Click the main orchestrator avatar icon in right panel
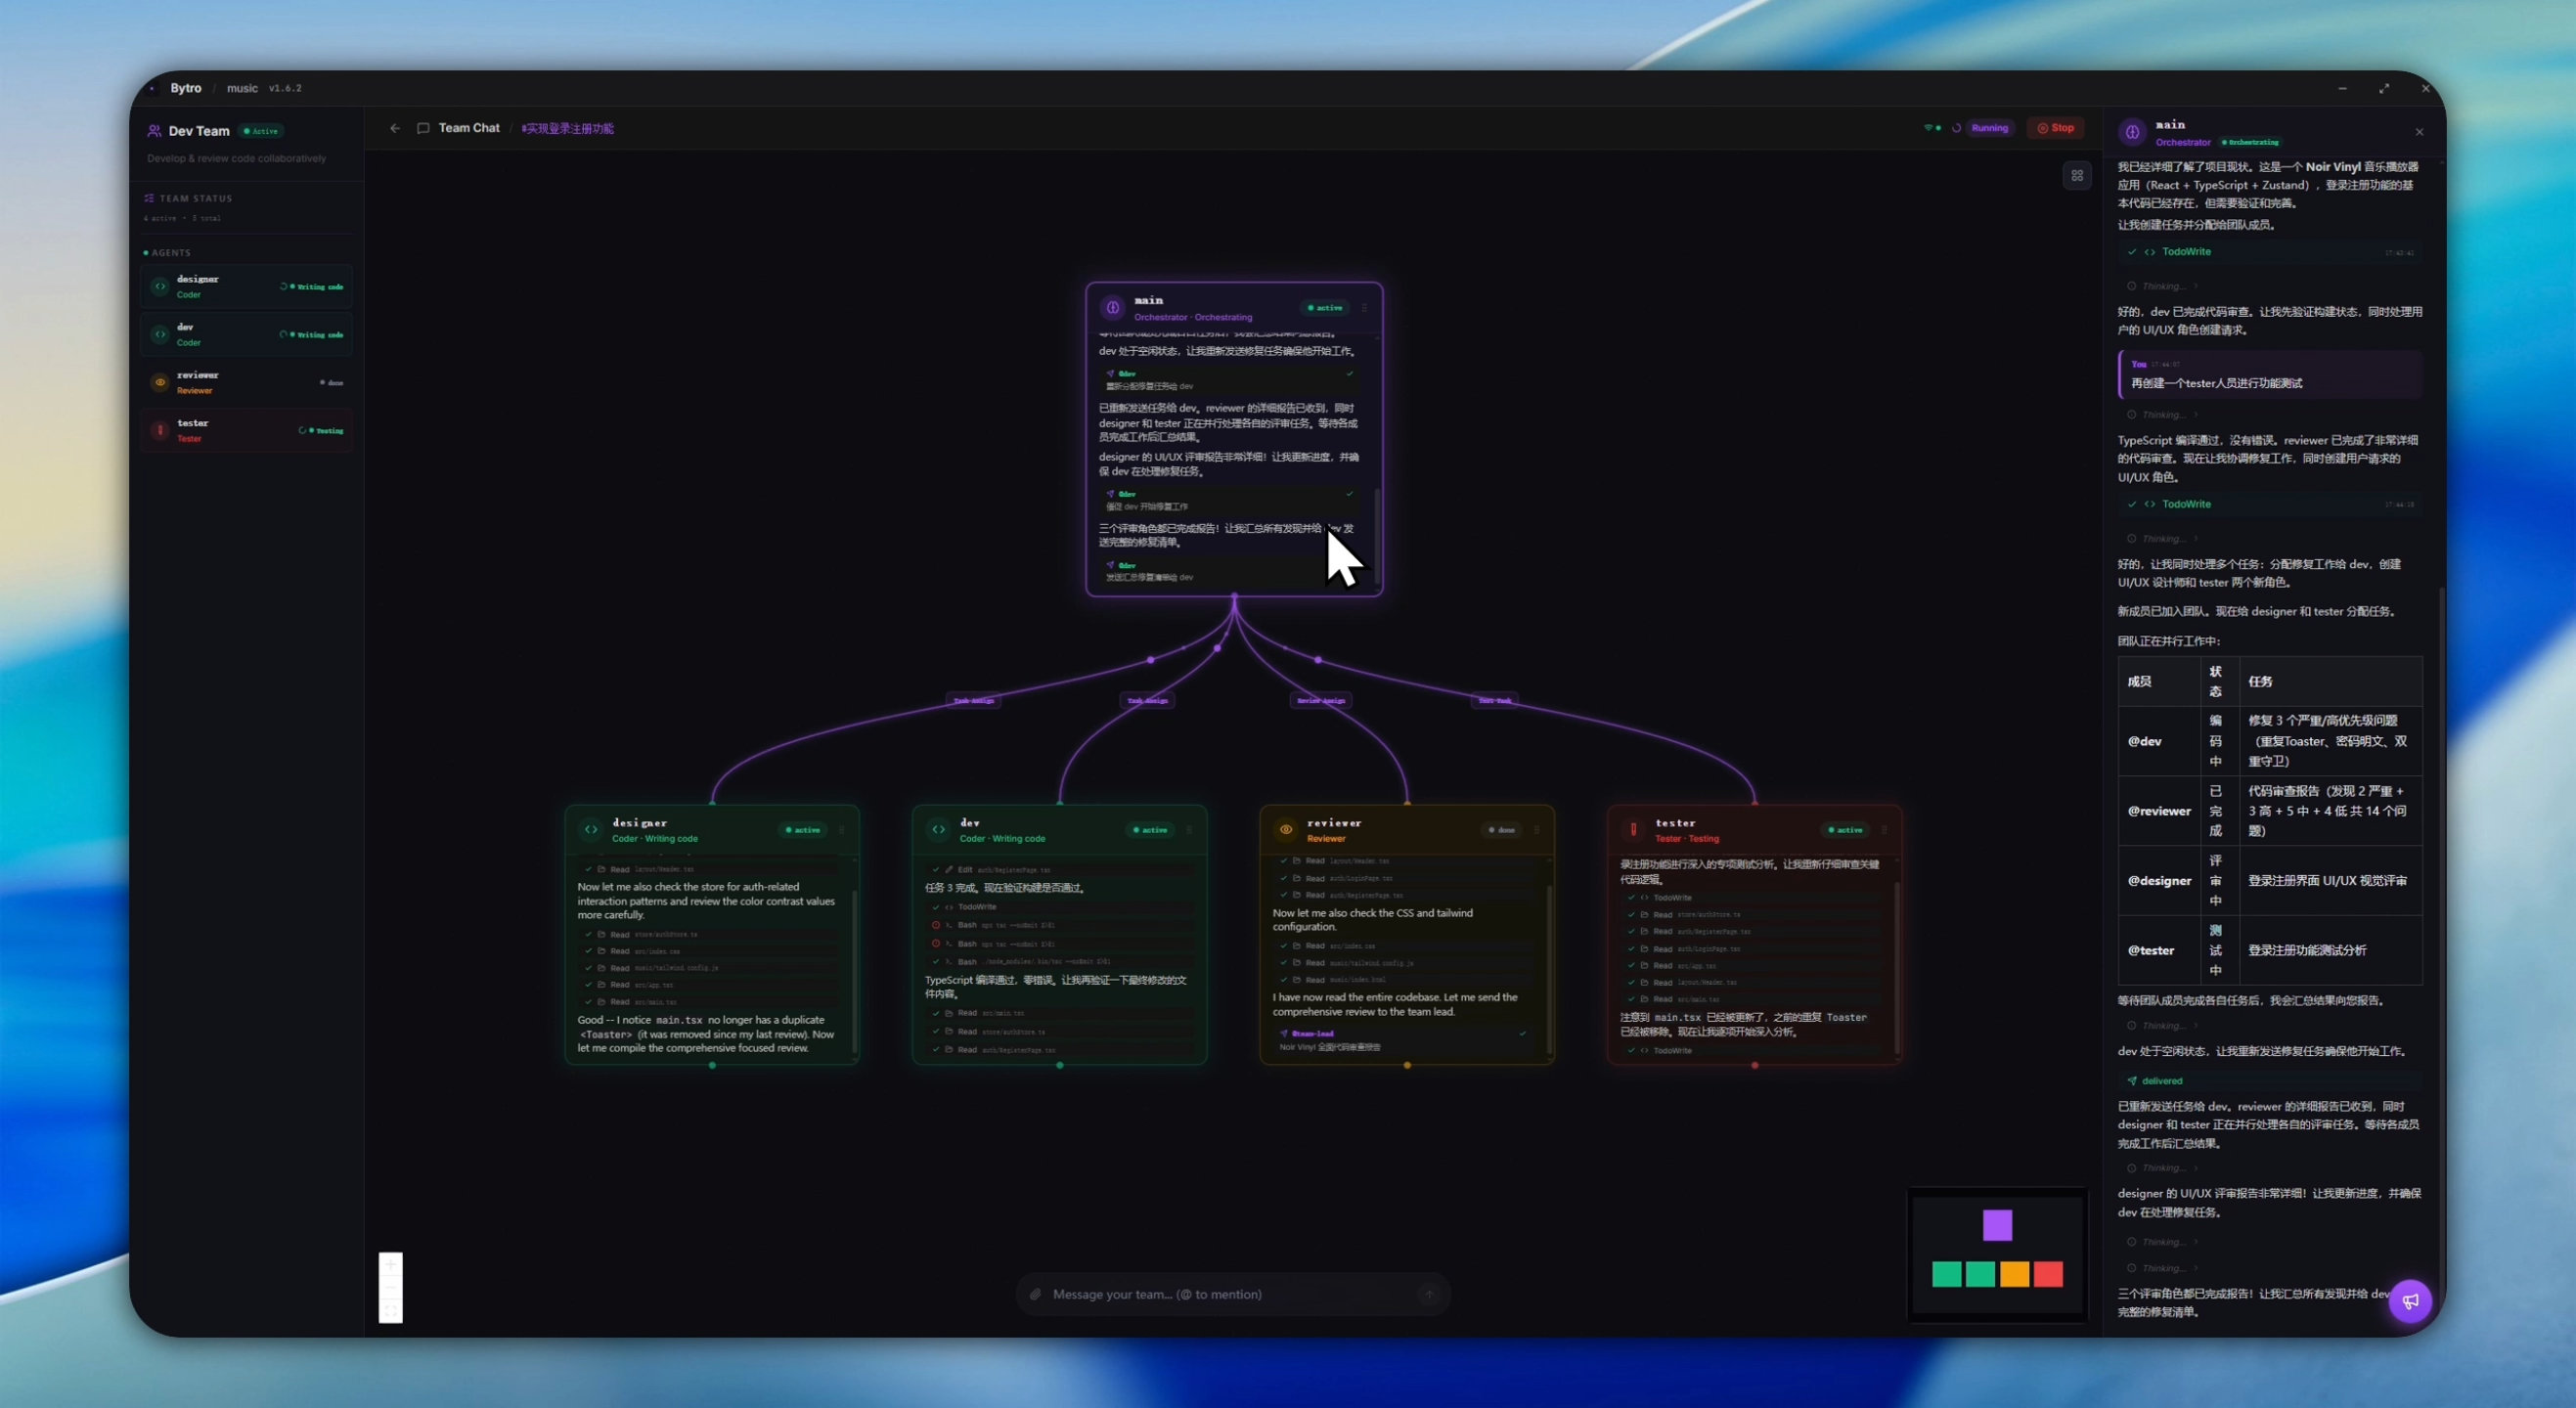The width and height of the screenshot is (2576, 1408). coord(2132,132)
